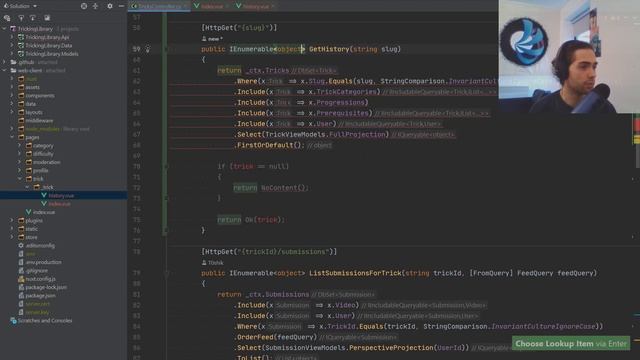The width and height of the screenshot is (640, 360).
Task: Collapse the web-client attached folder
Action: tap(4, 70)
